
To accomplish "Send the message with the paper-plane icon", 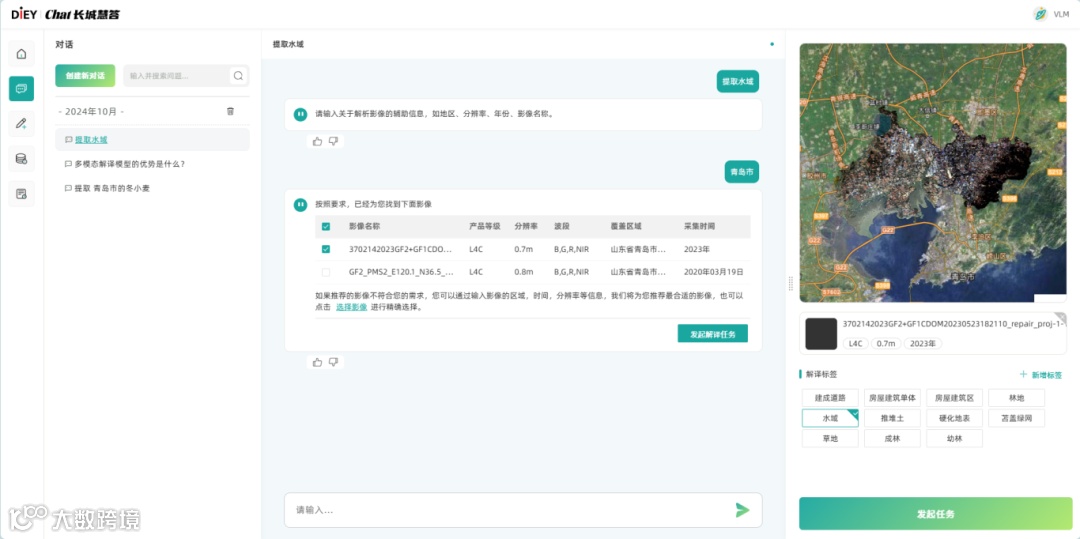I will click(742, 510).
